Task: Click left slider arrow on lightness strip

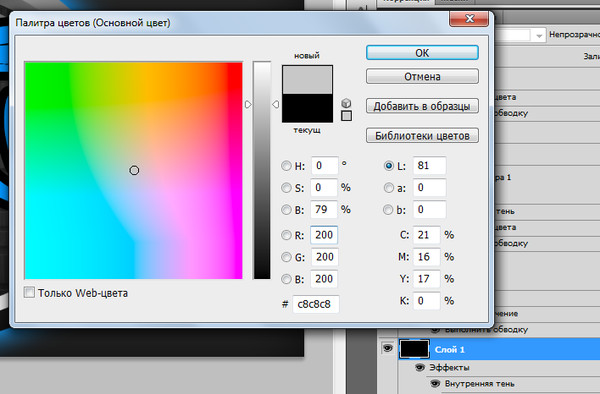Action: [248, 104]
